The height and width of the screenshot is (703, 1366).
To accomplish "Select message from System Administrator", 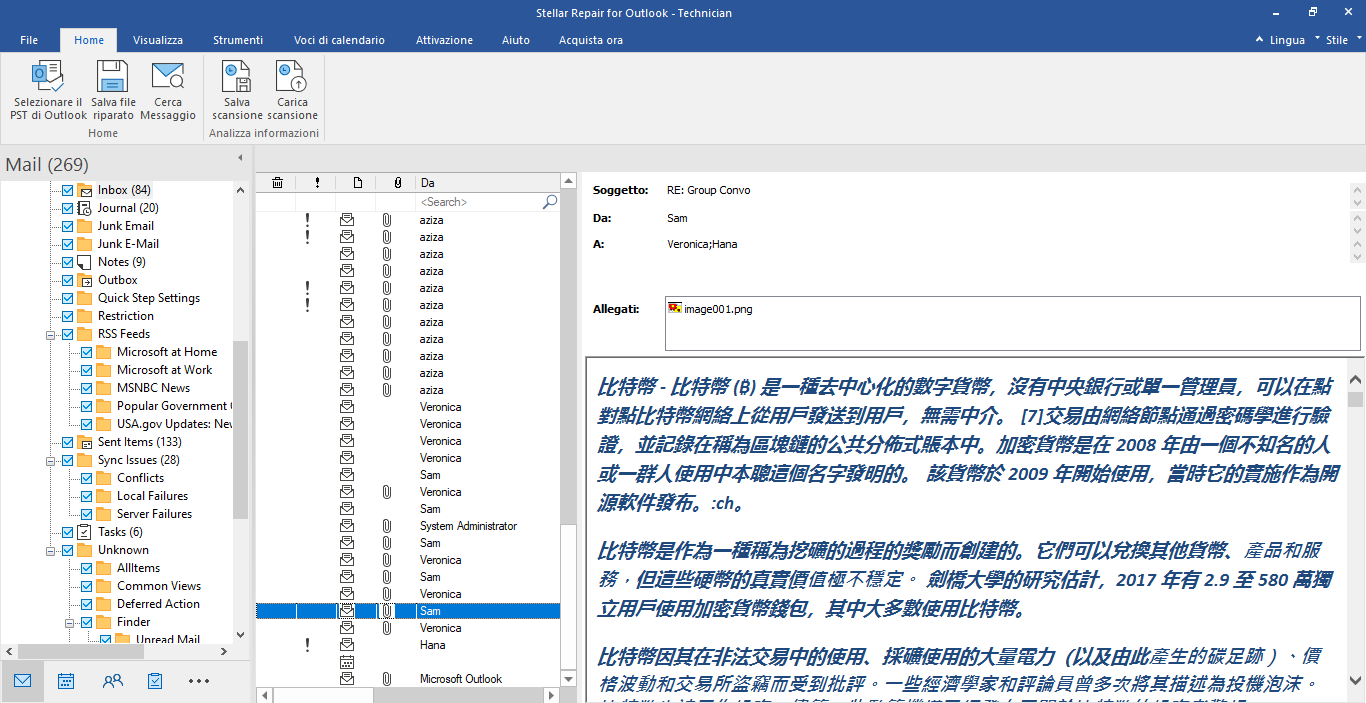I will coord(408,526).
